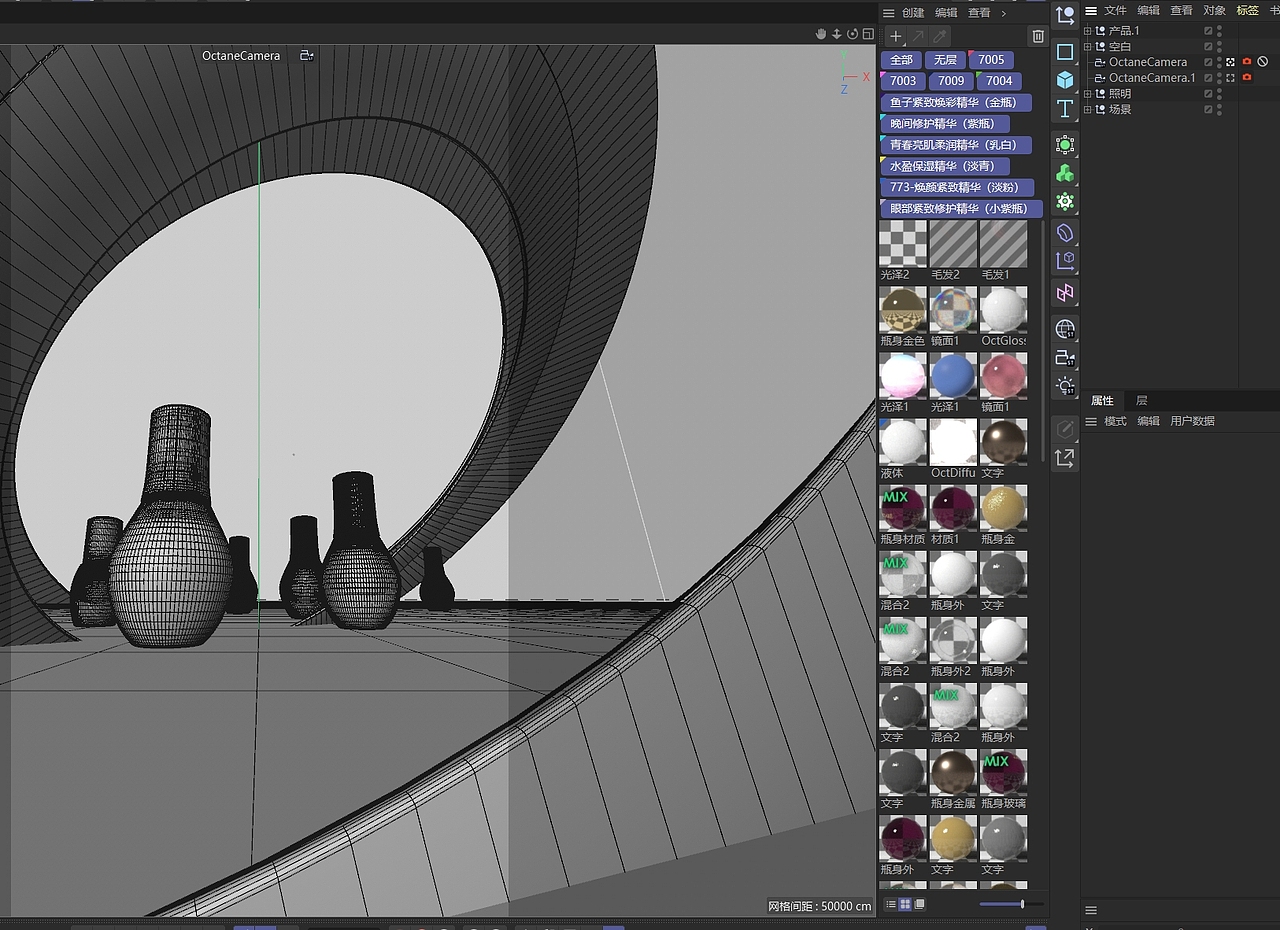Image resolution: width=1280 pixels, height=930 pixels.
Task: Adjust the material thumbnail size slider
Action: coord(1011,904)
